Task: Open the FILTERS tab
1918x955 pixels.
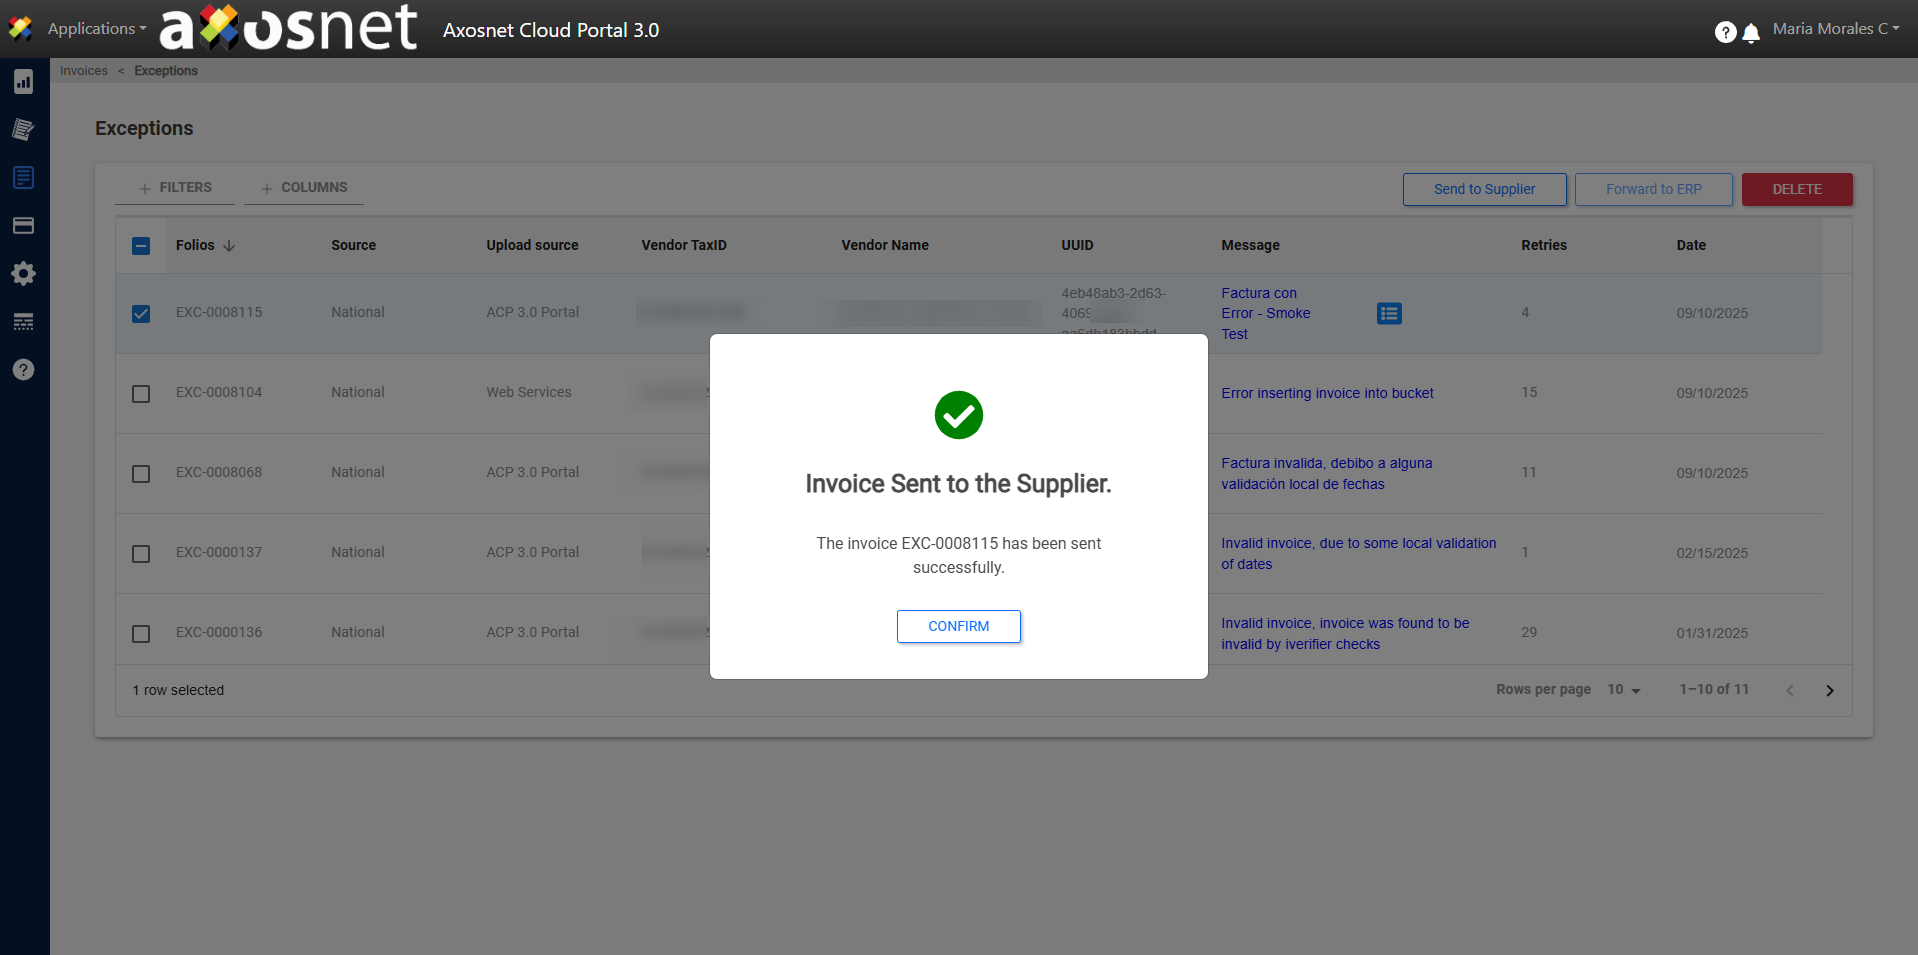Action: 175,188
